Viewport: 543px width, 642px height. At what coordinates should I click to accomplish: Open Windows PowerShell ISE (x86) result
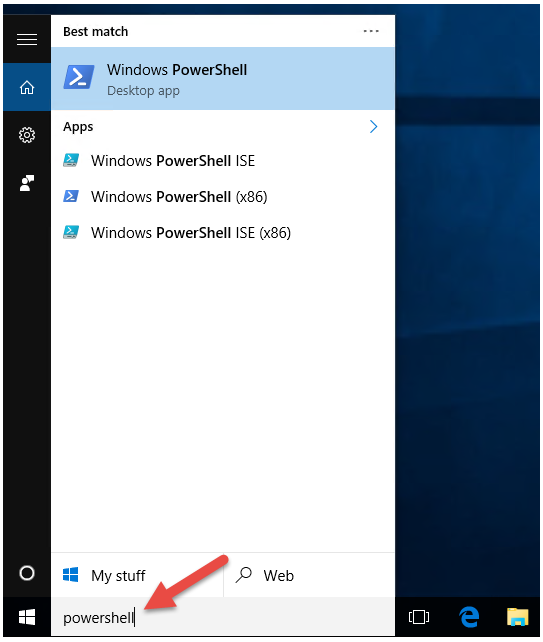223,233
